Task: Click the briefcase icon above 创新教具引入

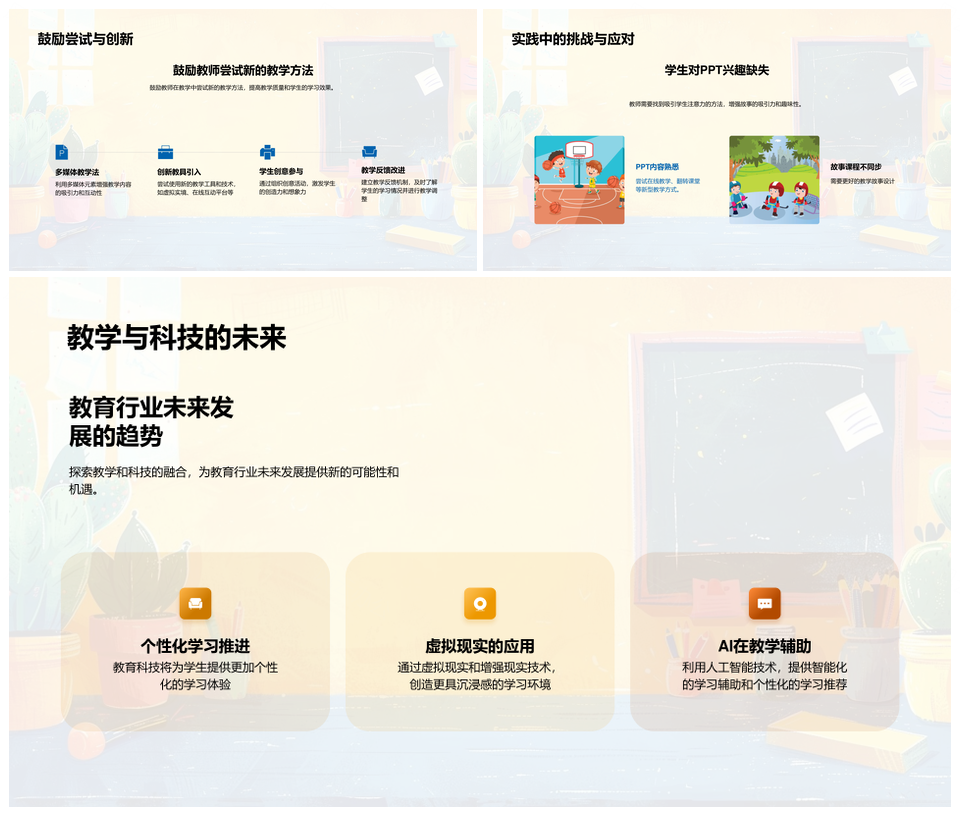Action: pos(165,152)
